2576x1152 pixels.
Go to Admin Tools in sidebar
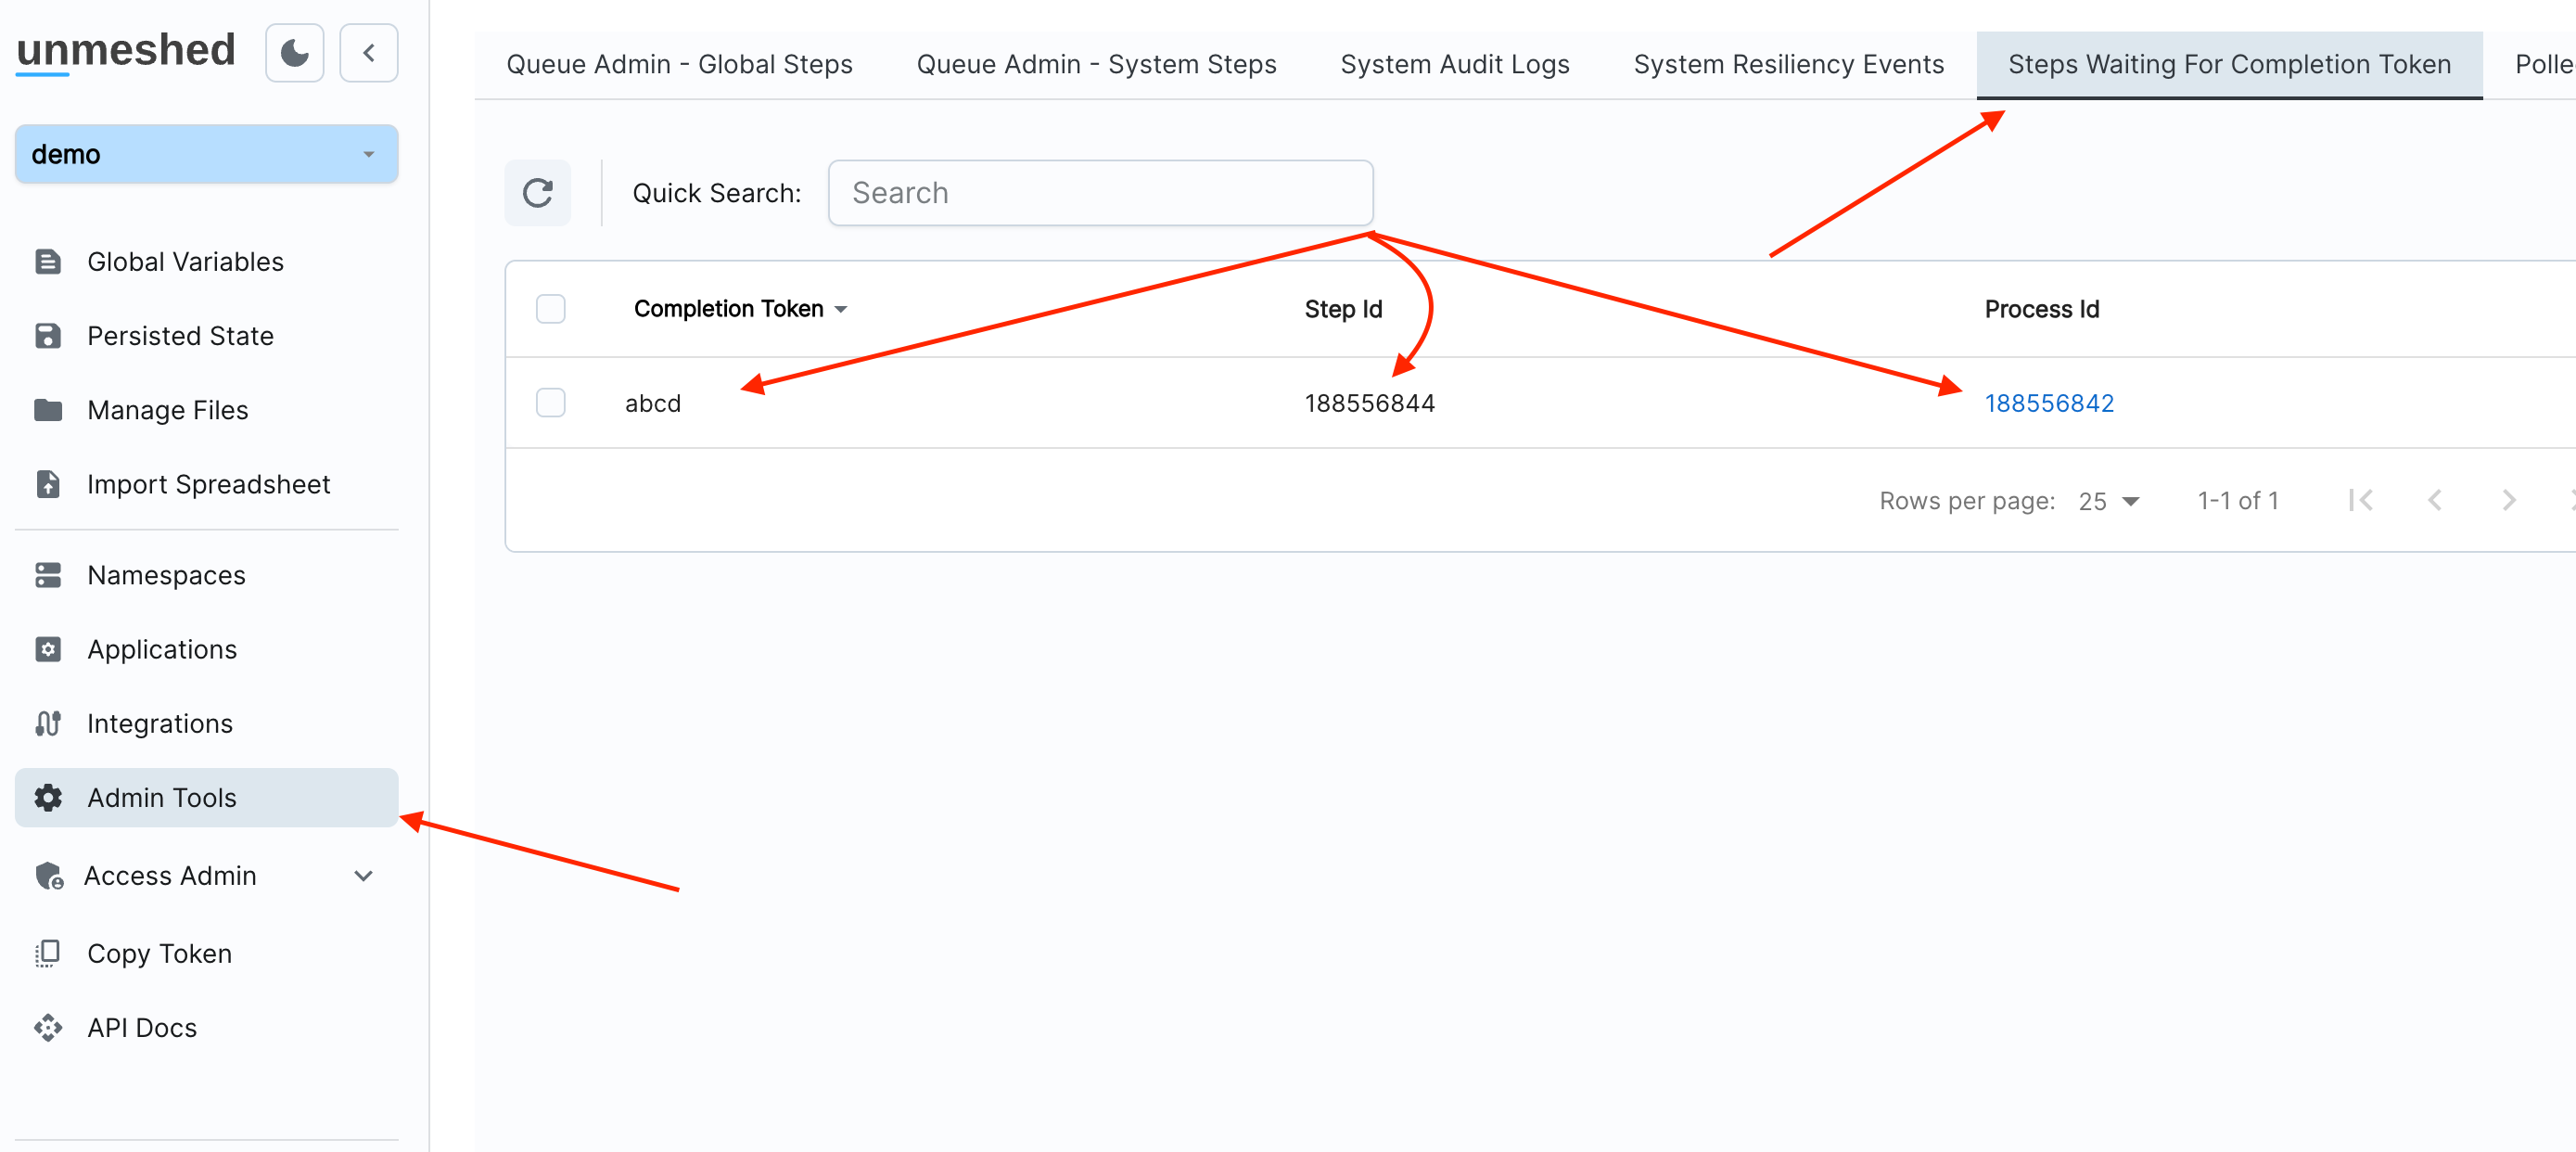tap(162, 798)
